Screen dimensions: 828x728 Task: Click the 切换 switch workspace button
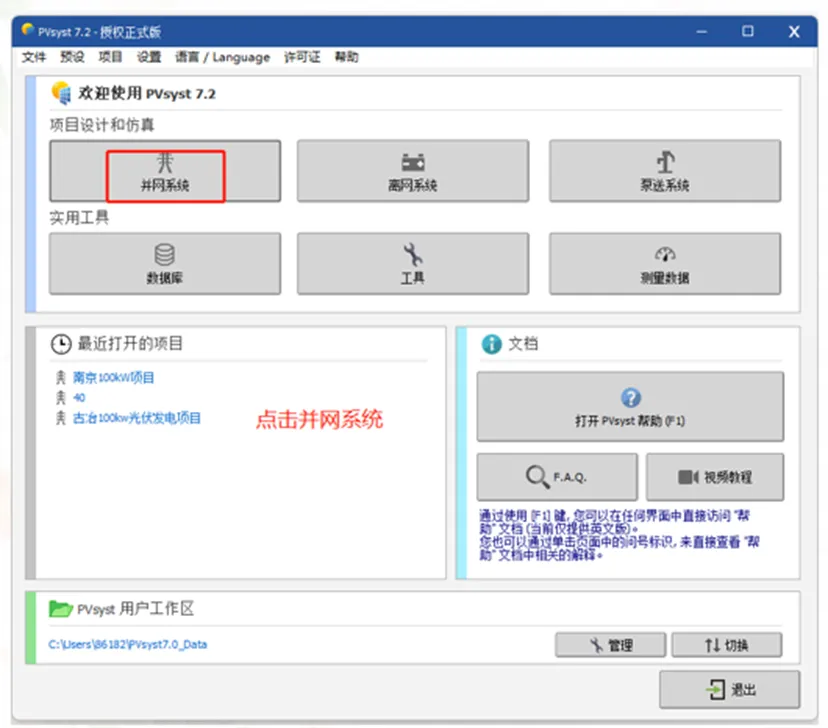727,645
